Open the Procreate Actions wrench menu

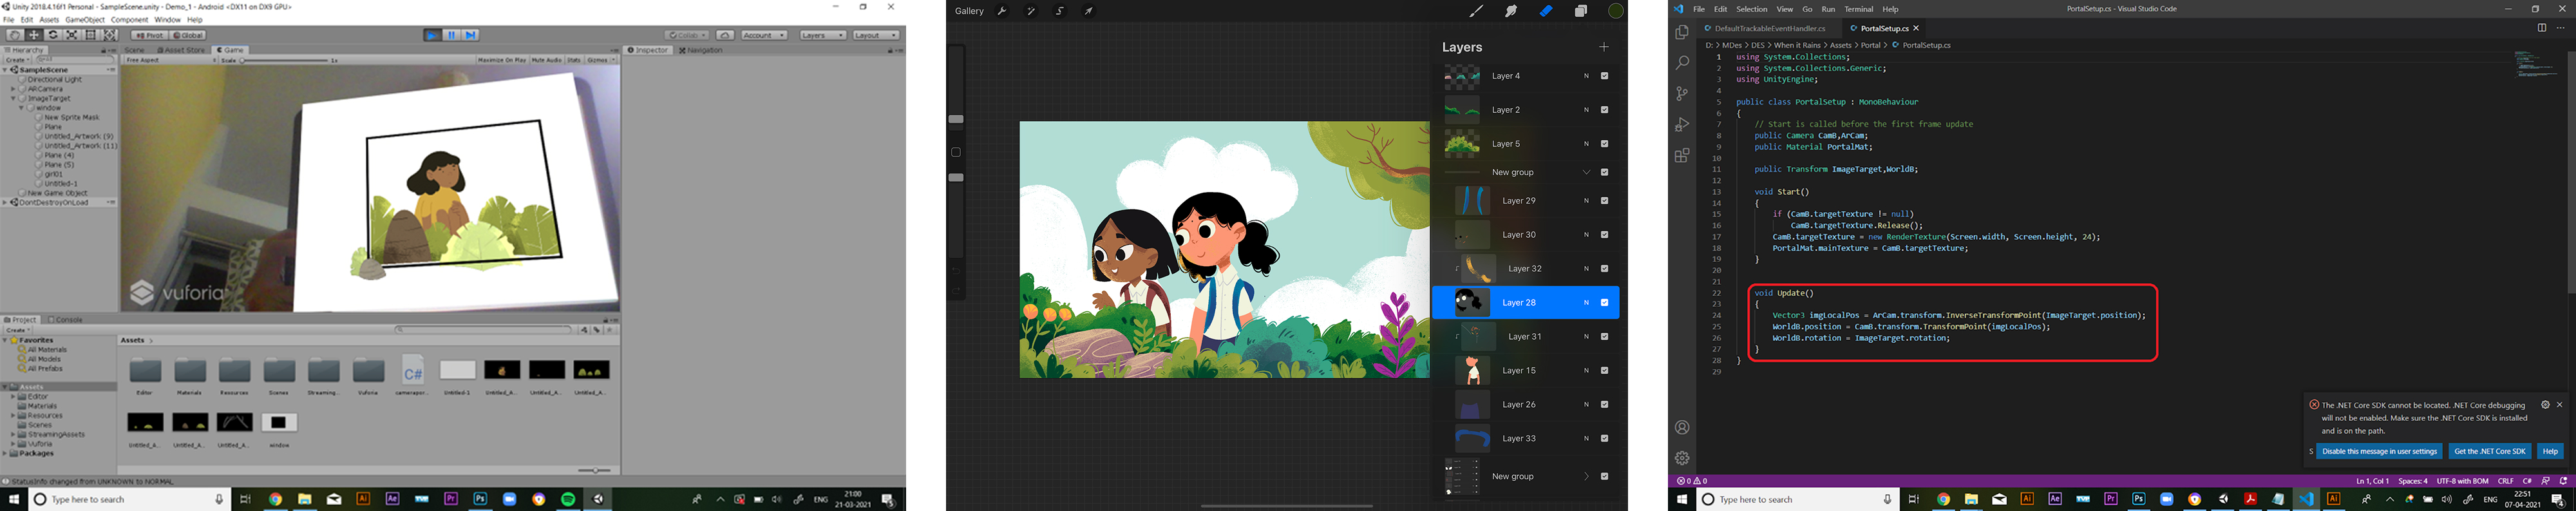[x=1002, y=11]
